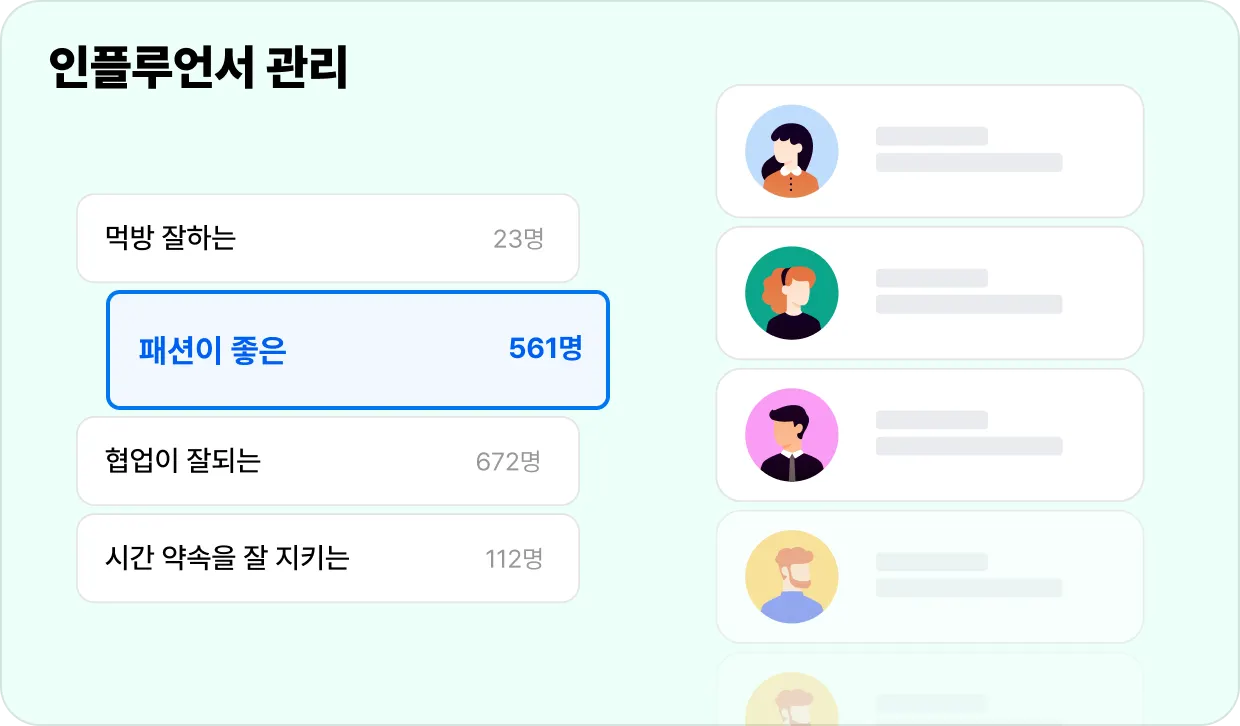This screenshot has width=1240, height=726.
Task: Click the faded avatar in the bottommost card
Action: pyautogui.click(x=792, y=699)
